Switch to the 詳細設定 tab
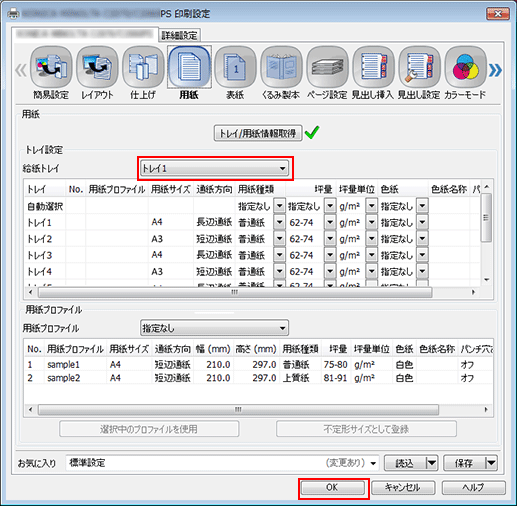517x506 pixels. coord(179,35)
